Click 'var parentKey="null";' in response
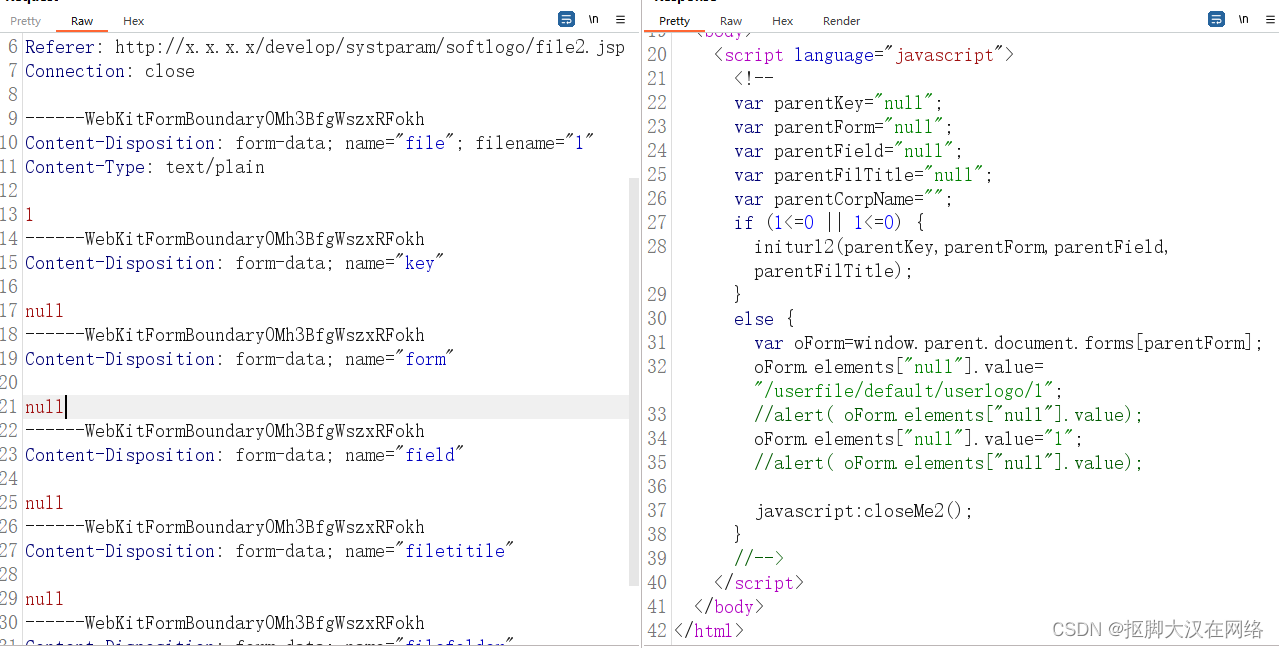 tap(838, 103)
